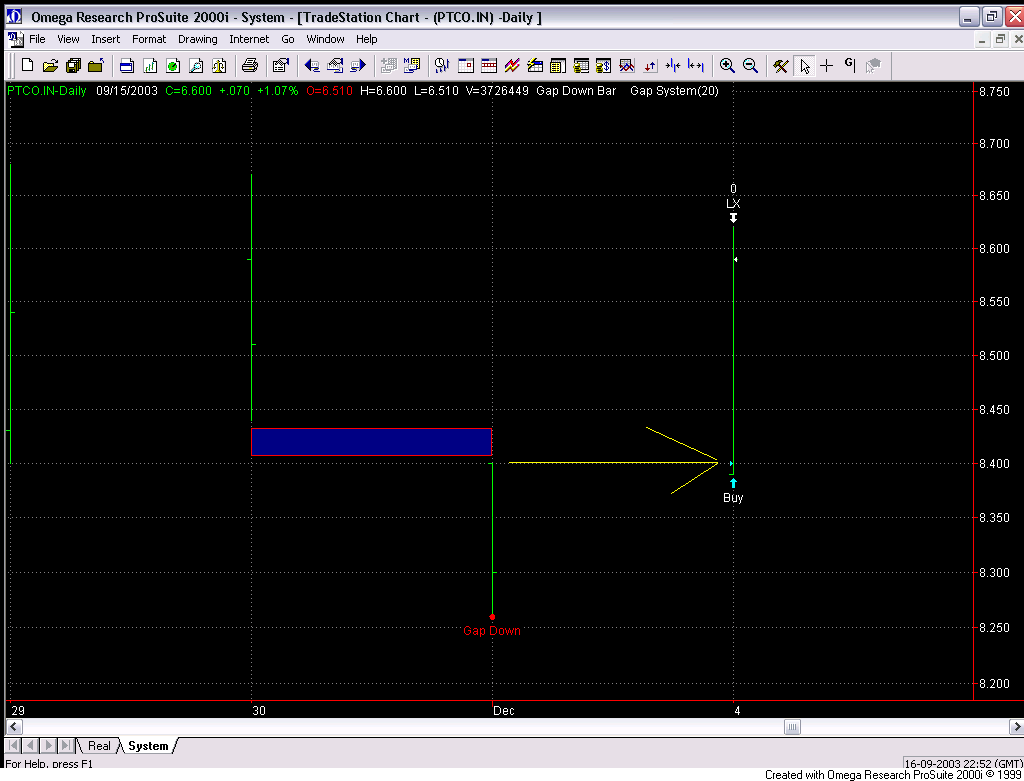Image resolution: width=1024 pixels, height=781 pixels.
Task: Select the System workspace tab
Action: (148, 746)
